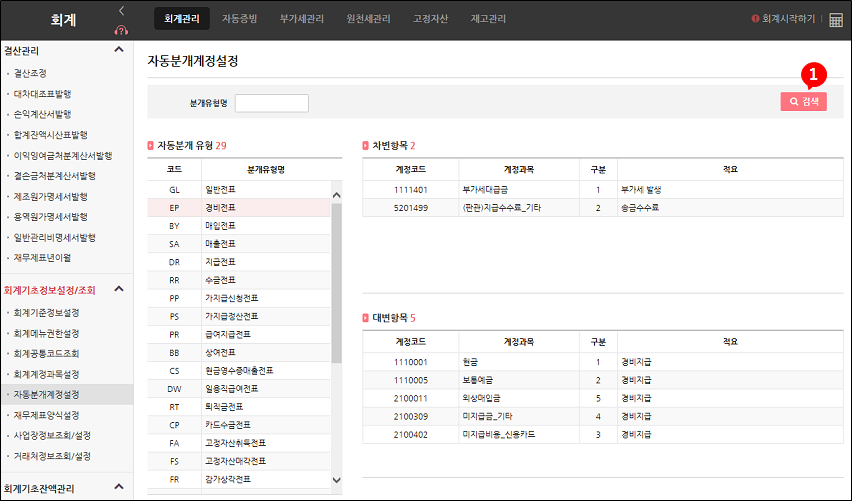Collapse the 회계기초잔액관리 section

(119, 487)
